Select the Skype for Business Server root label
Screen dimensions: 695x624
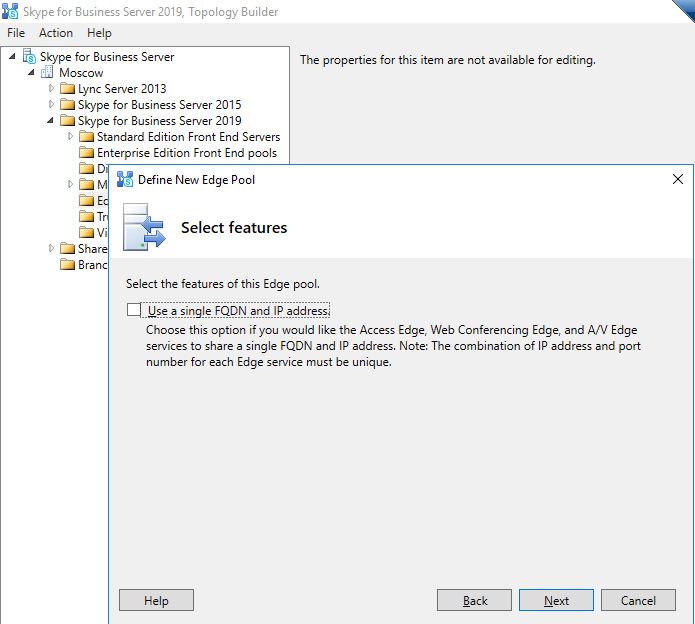(x=107, y=57)
